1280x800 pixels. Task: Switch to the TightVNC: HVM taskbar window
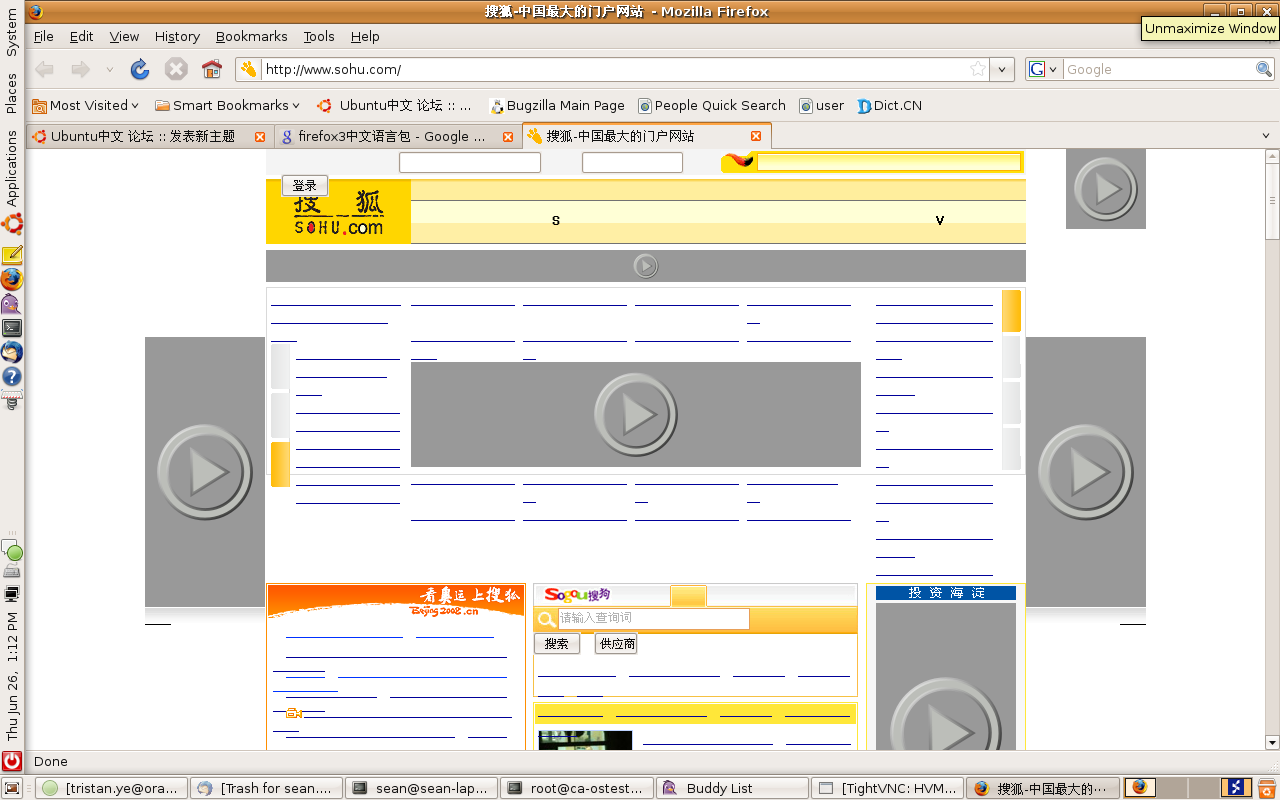tap(887, 788)
